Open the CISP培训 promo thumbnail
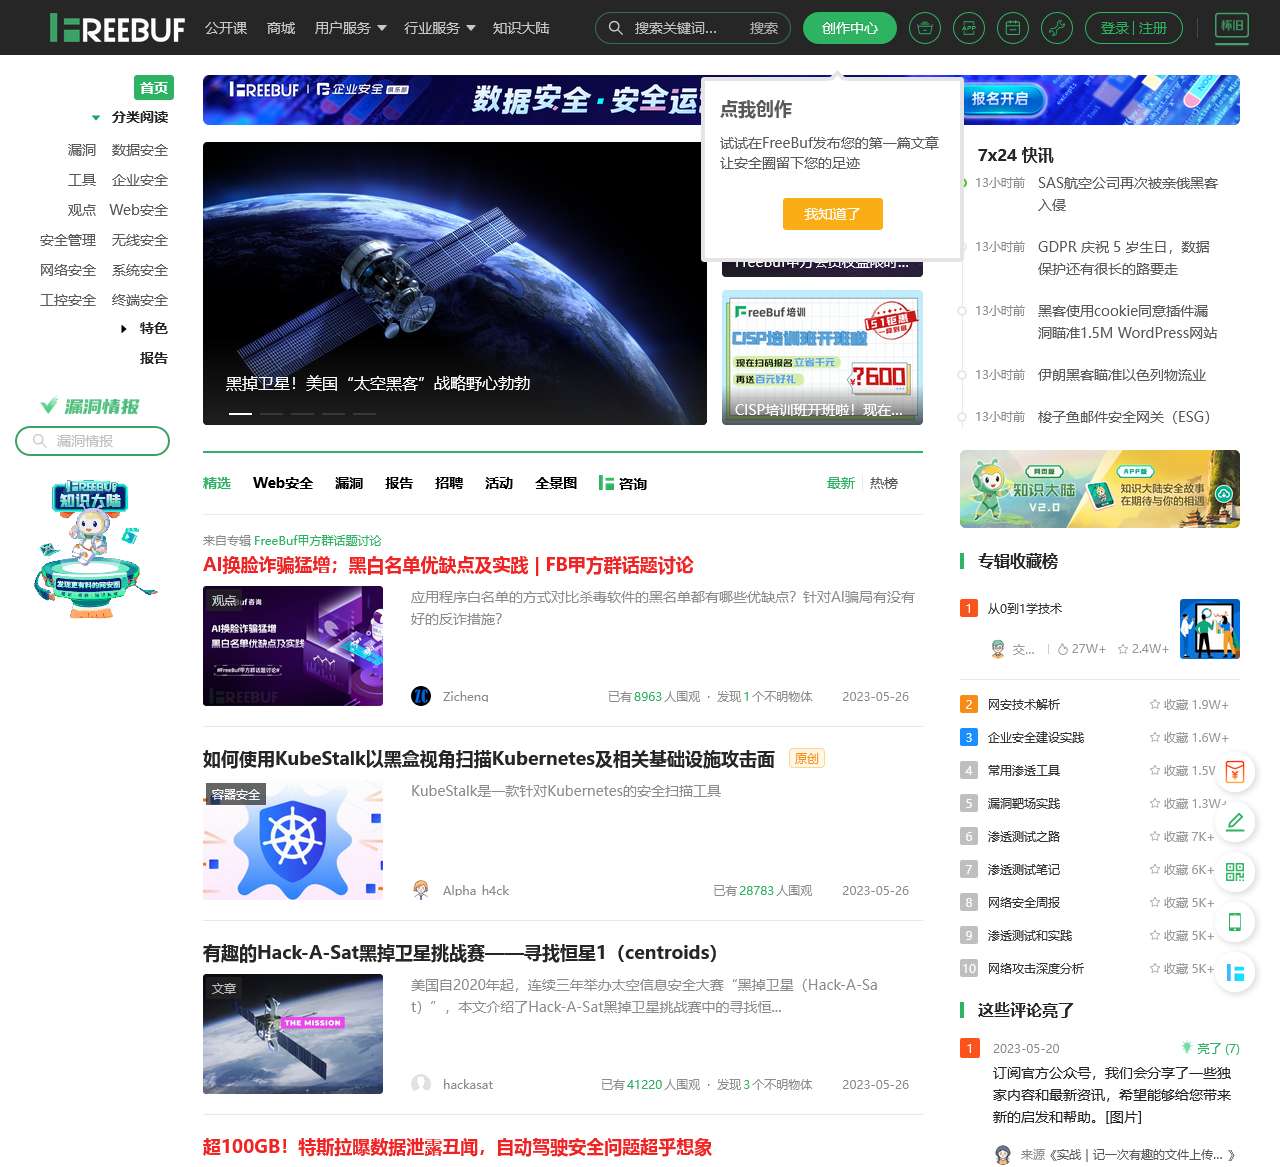Viewport: 1280px width, 1167px height. [822, 357]
